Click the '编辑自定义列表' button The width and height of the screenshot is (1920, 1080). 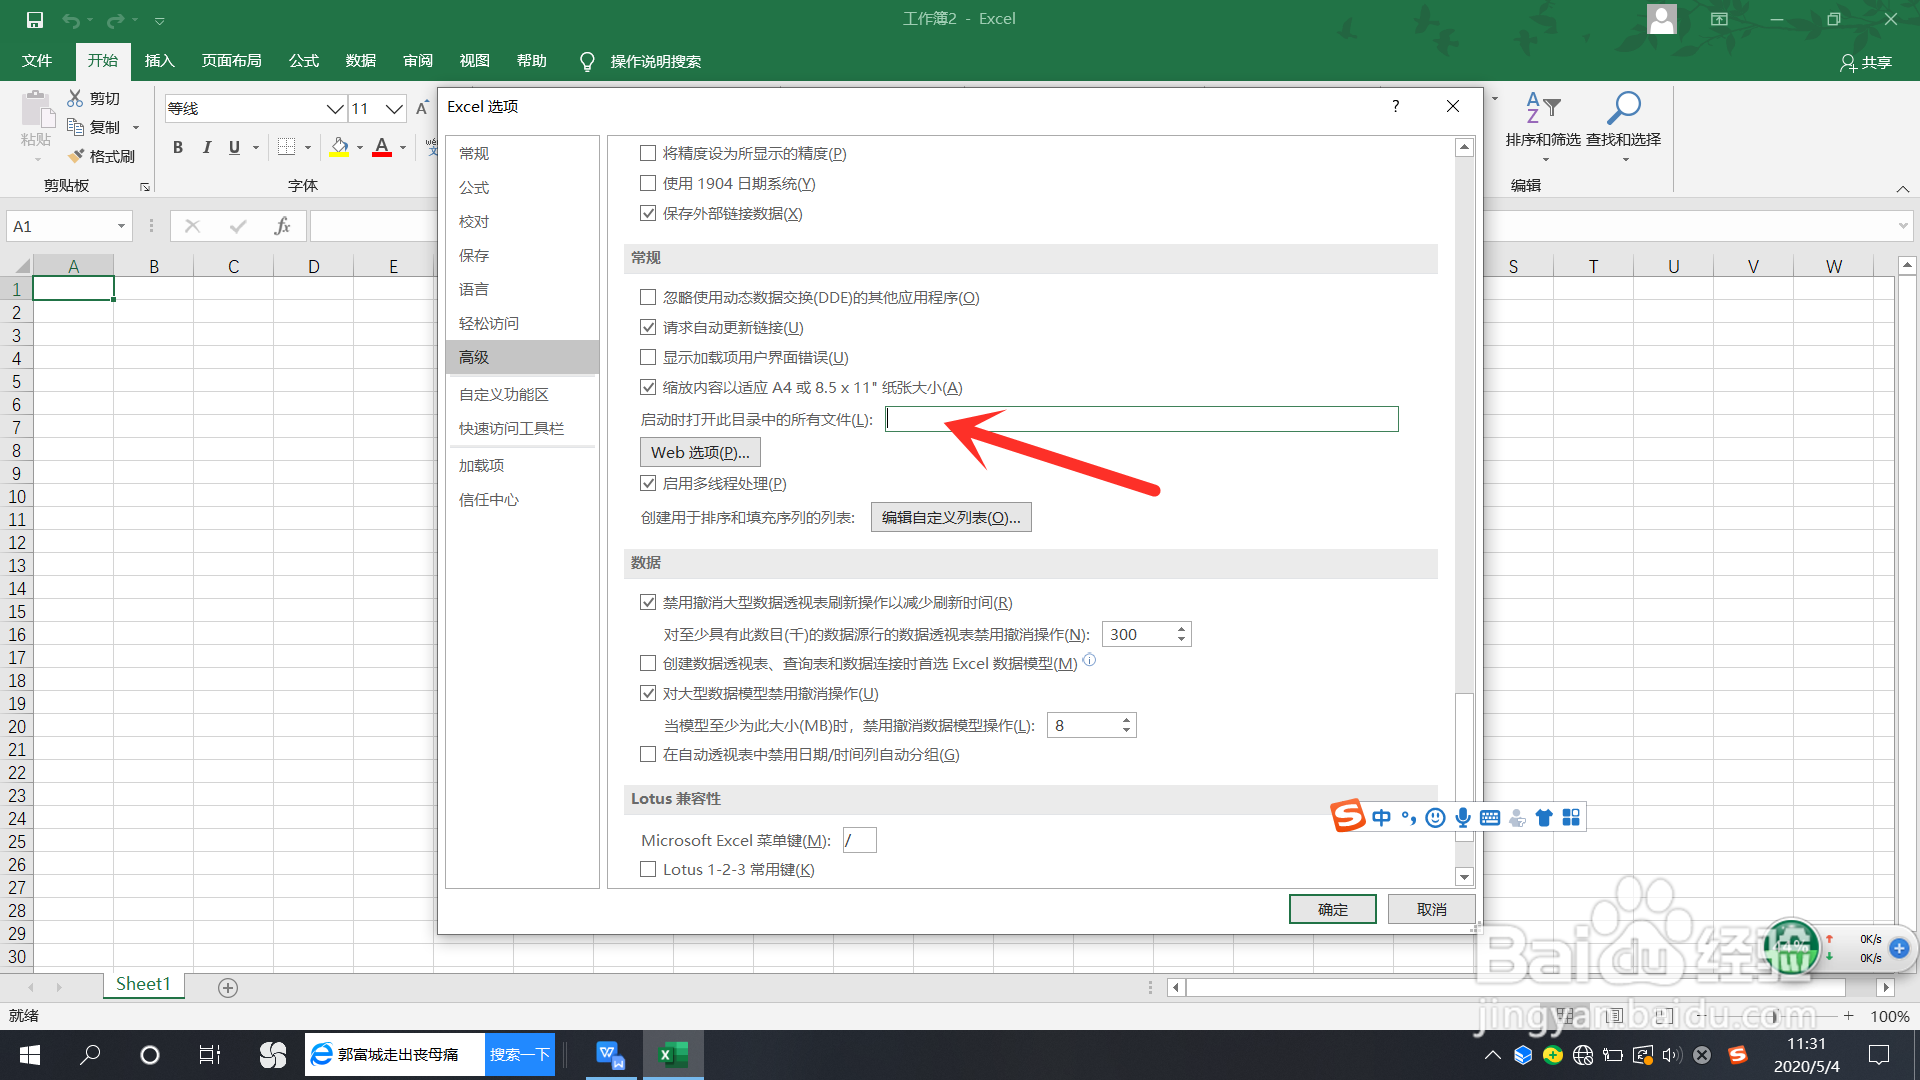(x=951, y=517)
